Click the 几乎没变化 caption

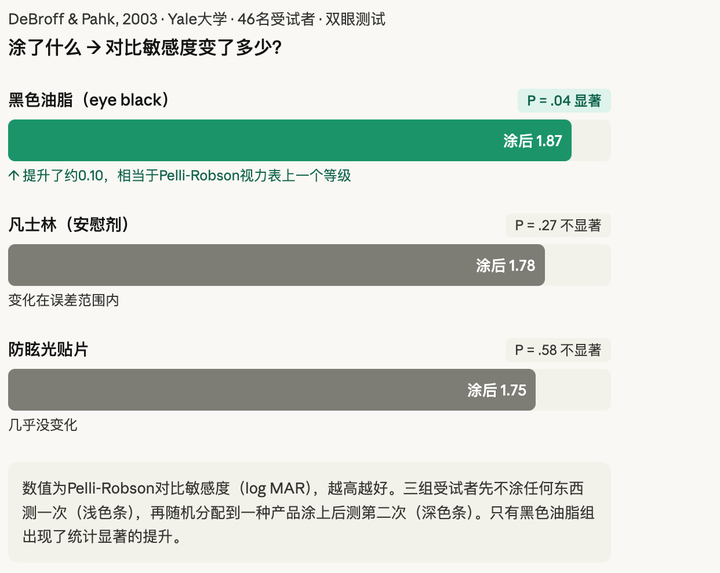pyautogui.click(x=42, y=425)
